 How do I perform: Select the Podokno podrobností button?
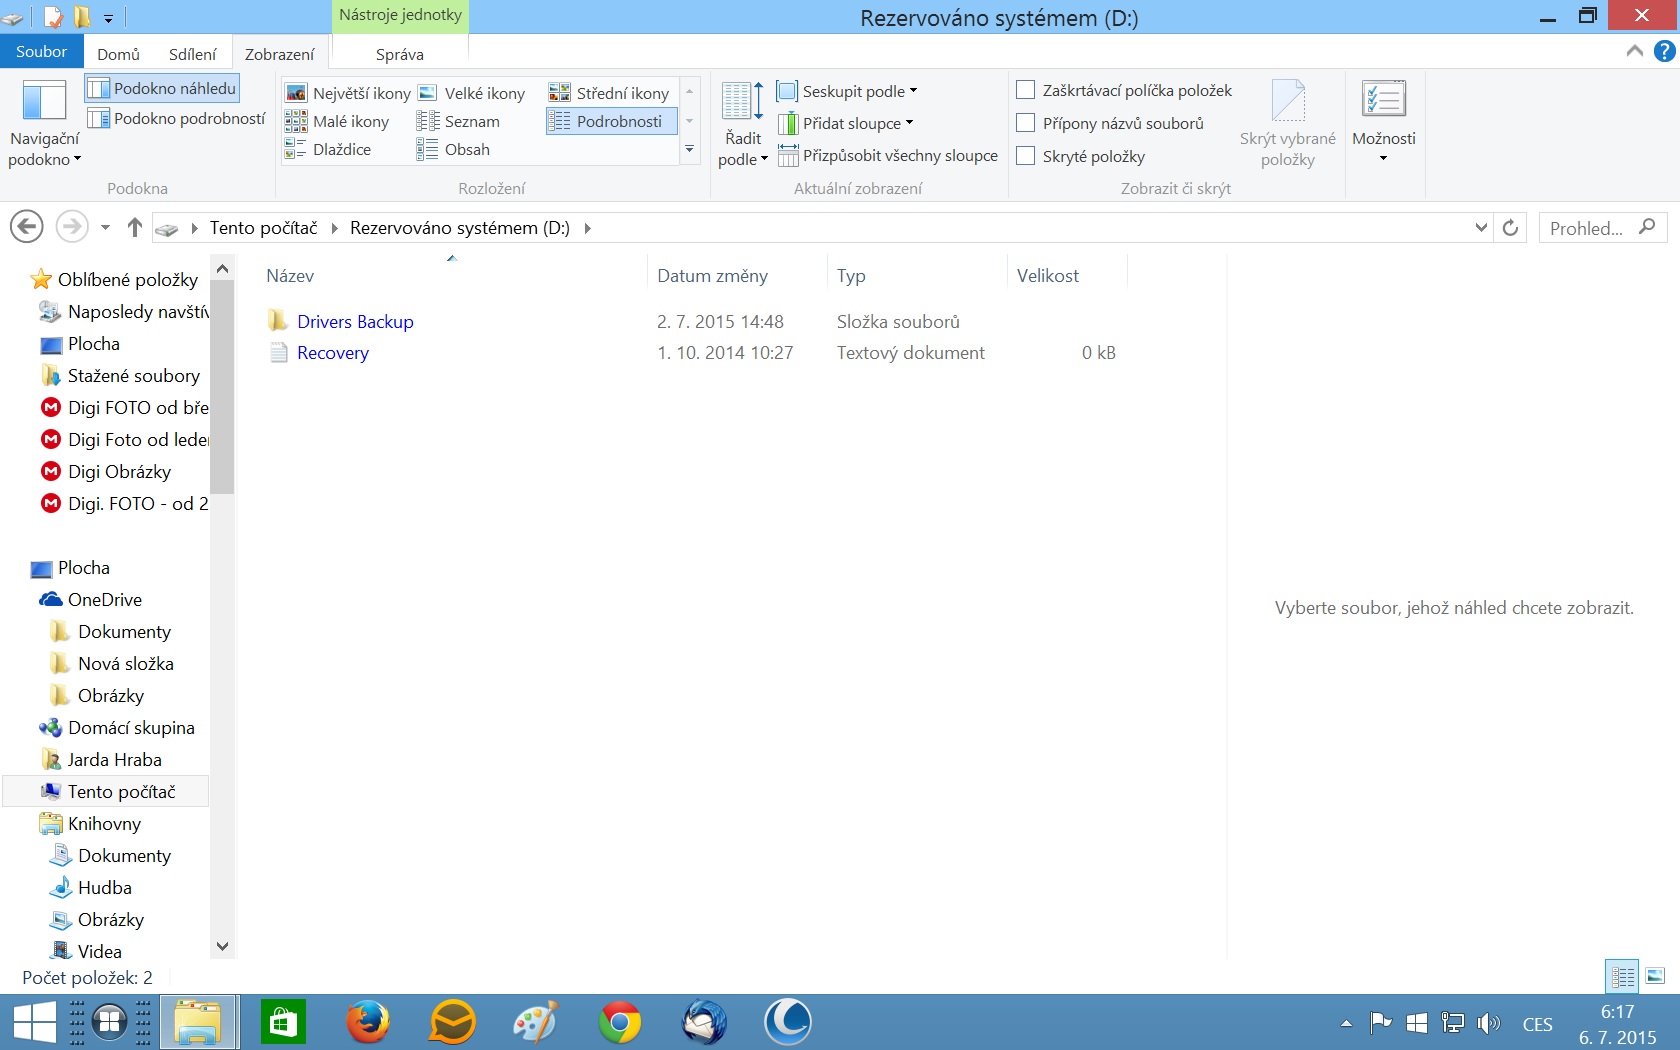tap(177, 118)
